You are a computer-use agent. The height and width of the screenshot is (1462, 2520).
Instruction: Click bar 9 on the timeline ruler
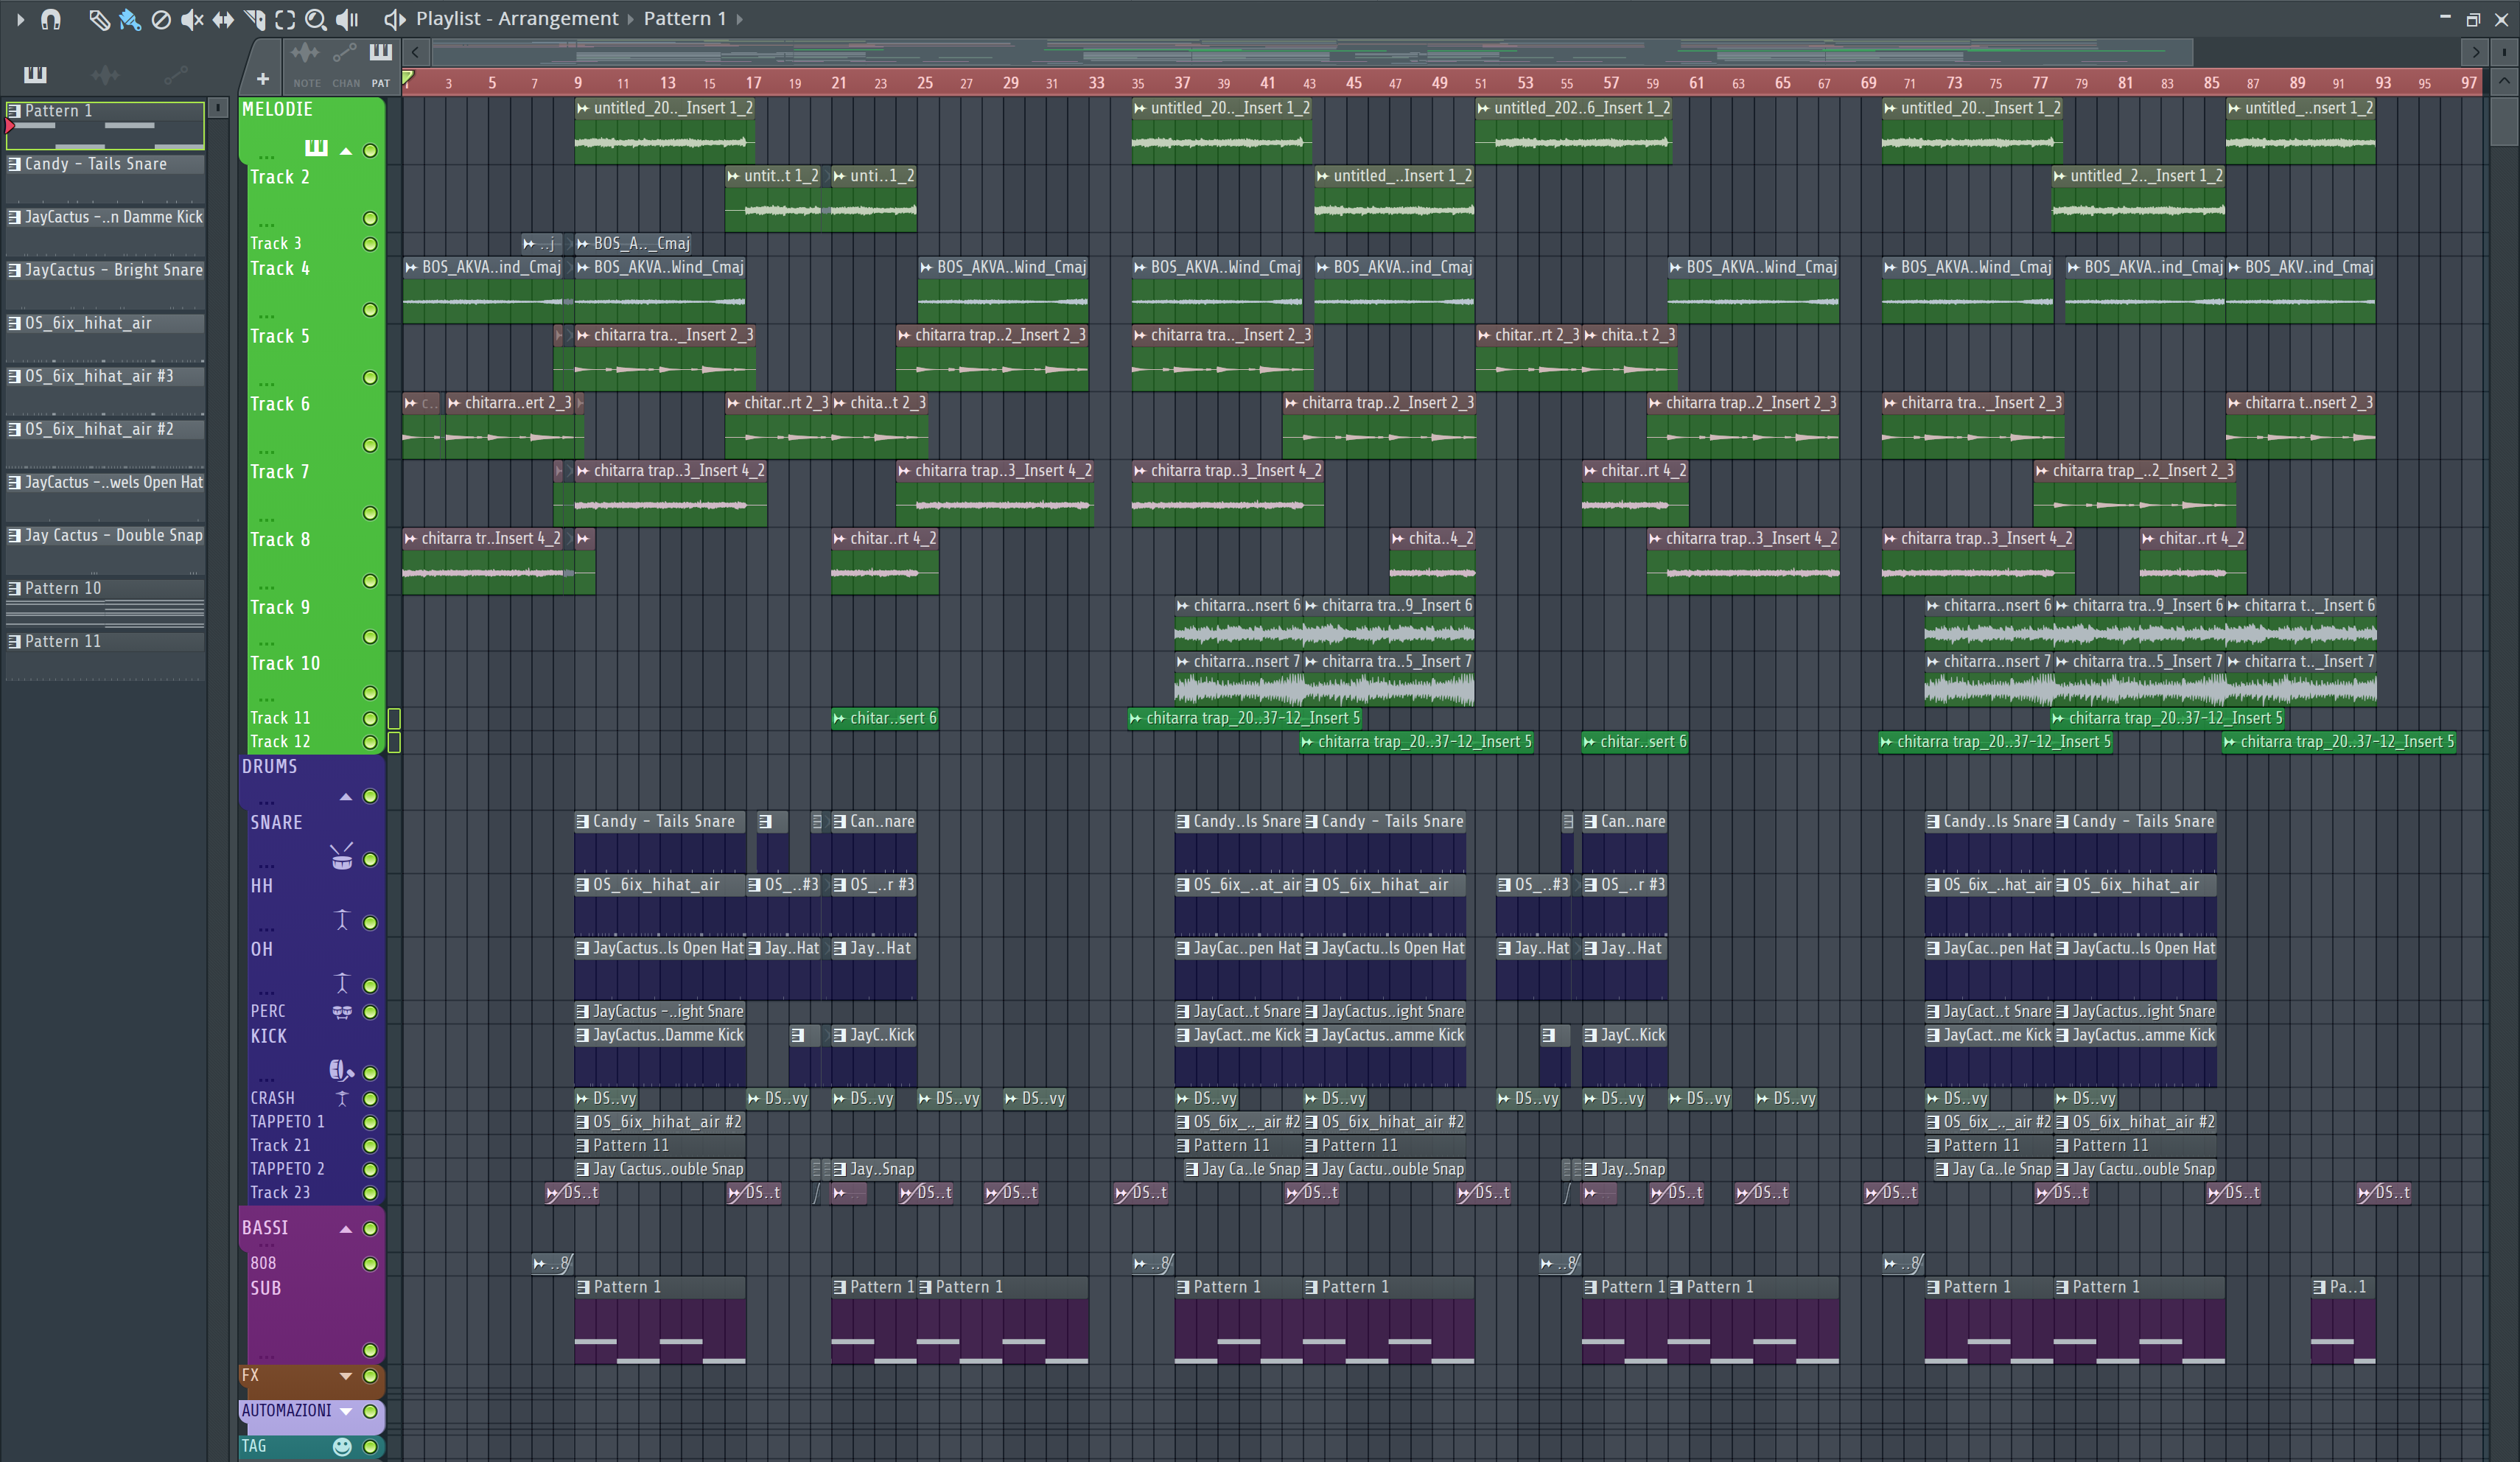(577, 83)
